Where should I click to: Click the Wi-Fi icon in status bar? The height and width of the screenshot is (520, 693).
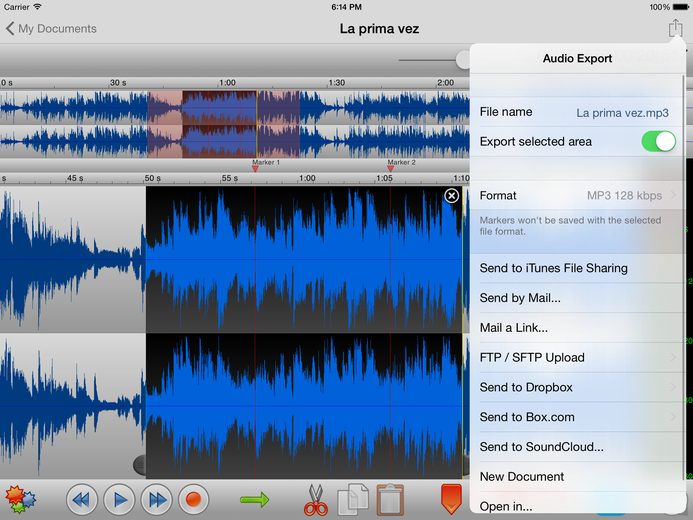coord(37,7)
